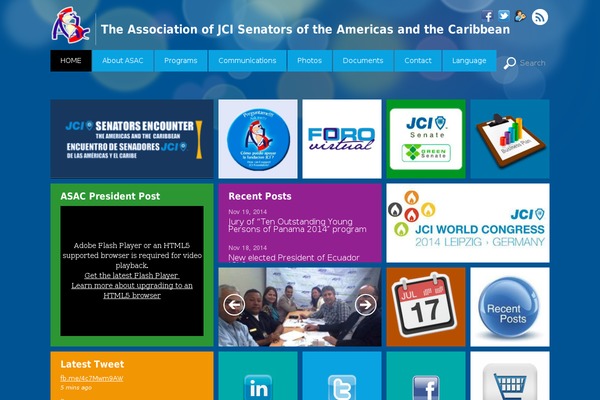Click the meeting photo in slideshow
Viewport: 600px width, 400px height.
point(300,307)
